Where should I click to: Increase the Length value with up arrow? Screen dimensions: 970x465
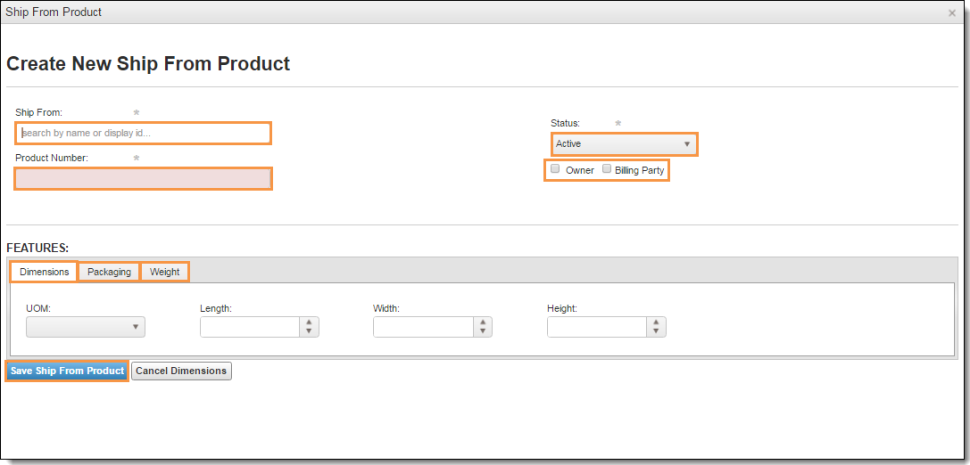(309, 322)
